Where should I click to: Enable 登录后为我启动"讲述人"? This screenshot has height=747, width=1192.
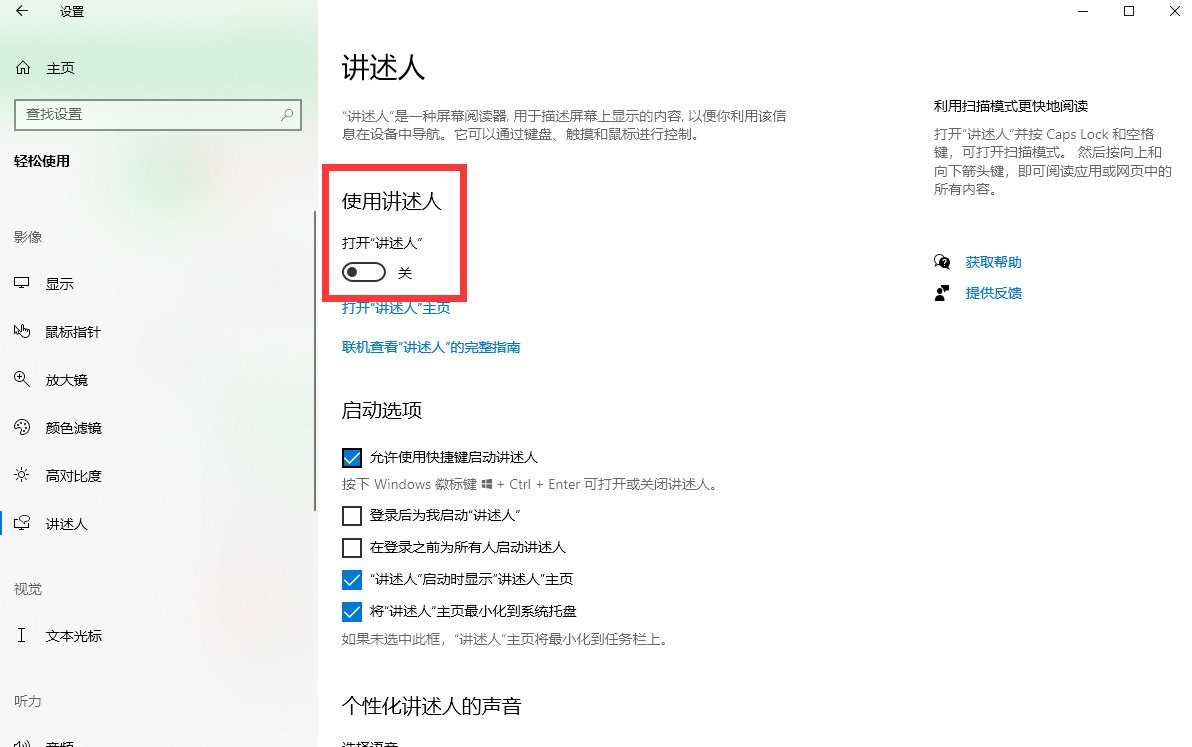[x=352, y=516]
